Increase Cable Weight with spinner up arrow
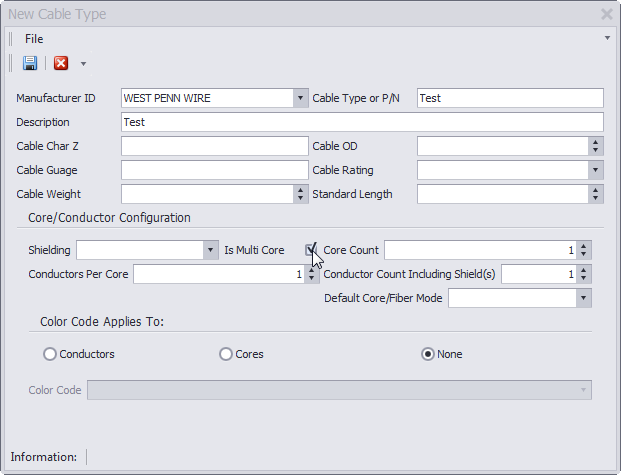621x475 pixels. 300,190
